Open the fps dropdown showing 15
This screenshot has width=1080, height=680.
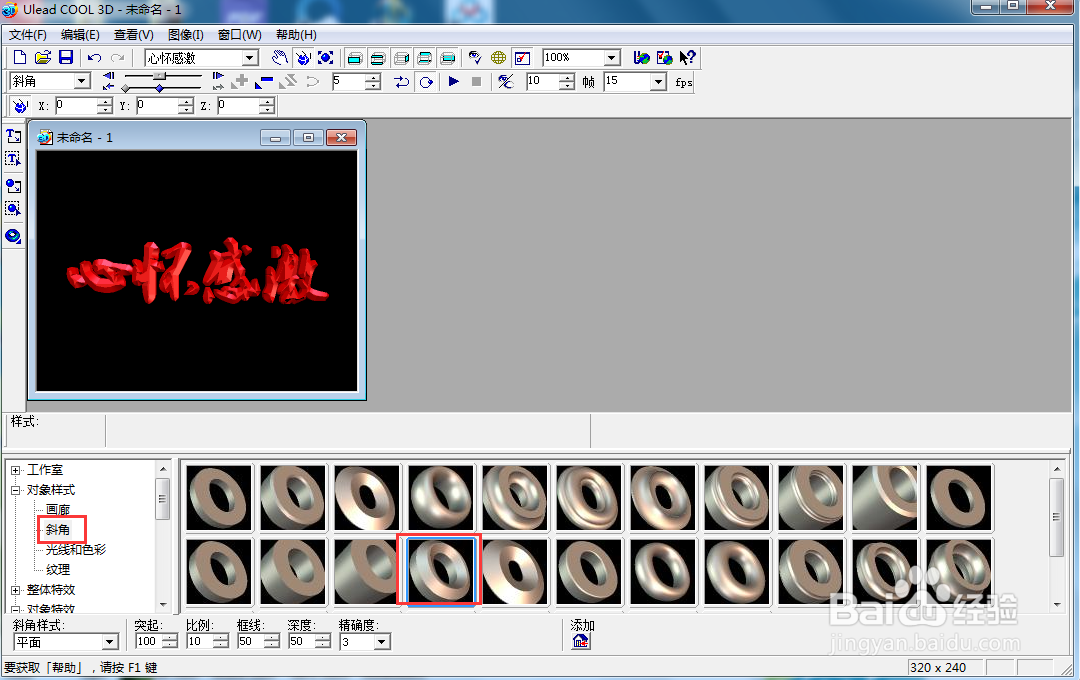click(658, 82)
